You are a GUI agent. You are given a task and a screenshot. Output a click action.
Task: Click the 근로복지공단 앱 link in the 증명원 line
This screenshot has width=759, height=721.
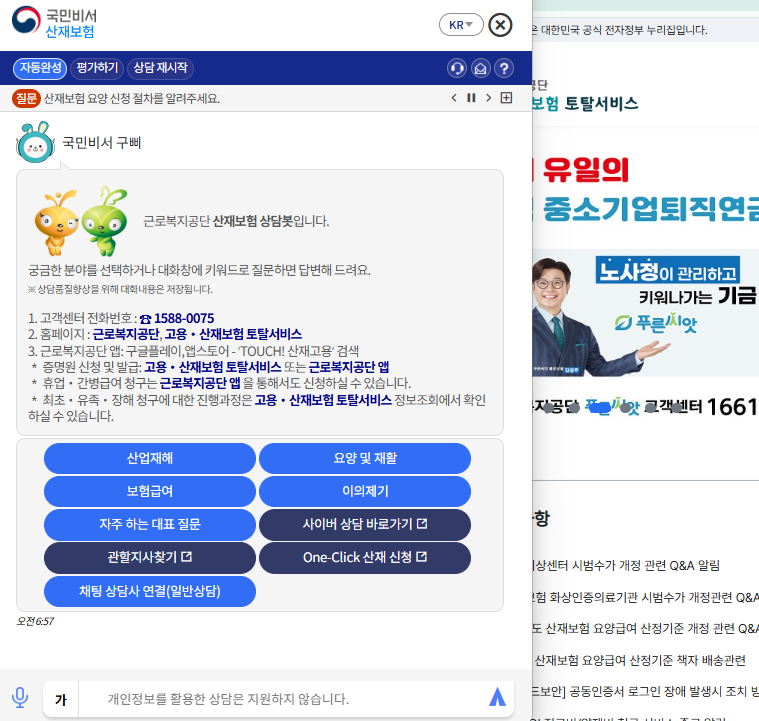(349, 367)
